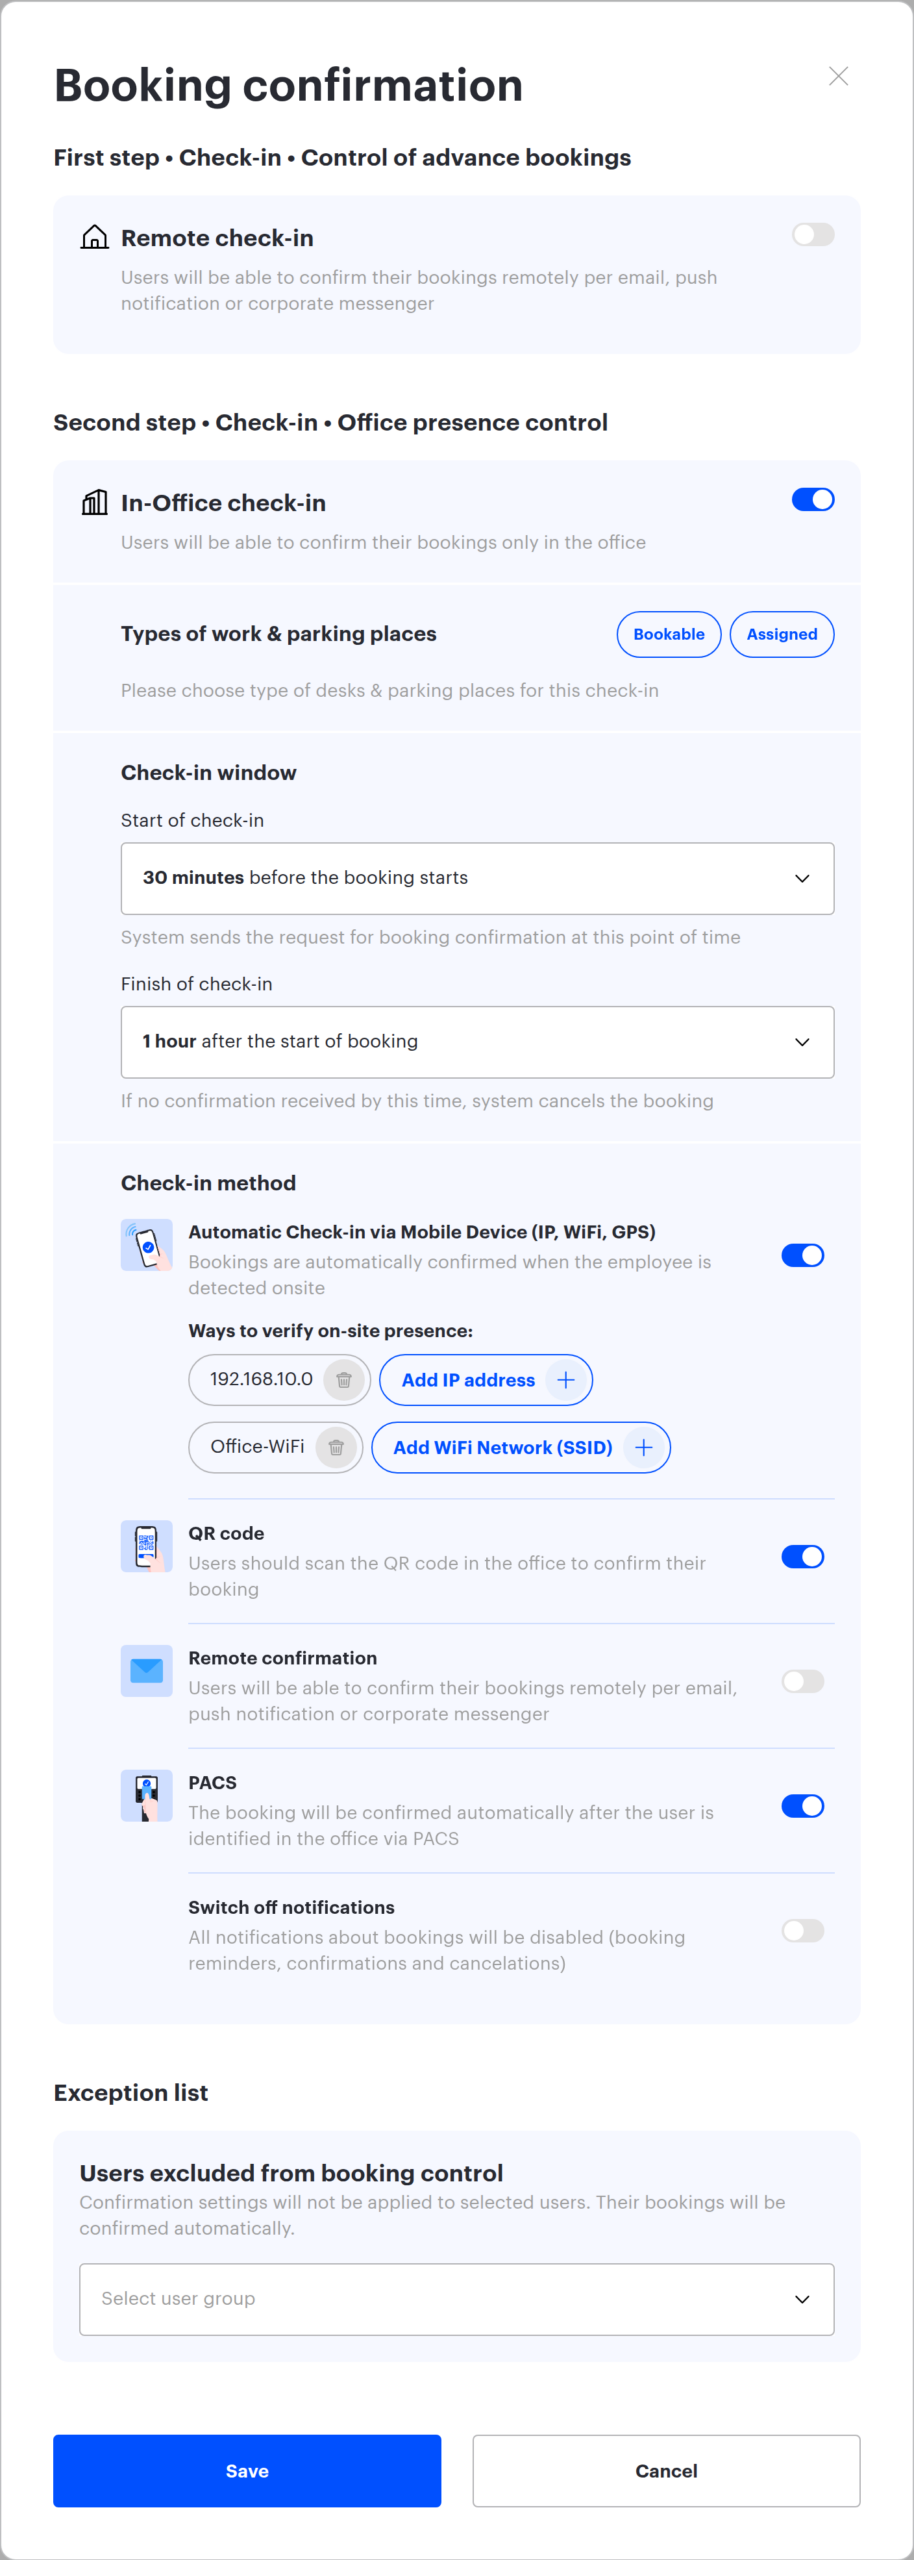Click Ways to verify on-site presence label
Image resolution: width=914 pixels, height=2560 pixels.
(x=331, y=1331)
